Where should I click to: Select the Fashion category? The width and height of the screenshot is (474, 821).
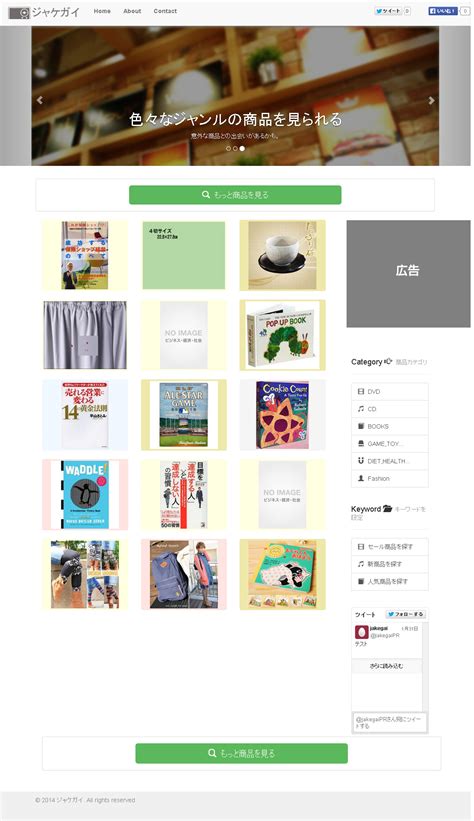coord(390,479)
